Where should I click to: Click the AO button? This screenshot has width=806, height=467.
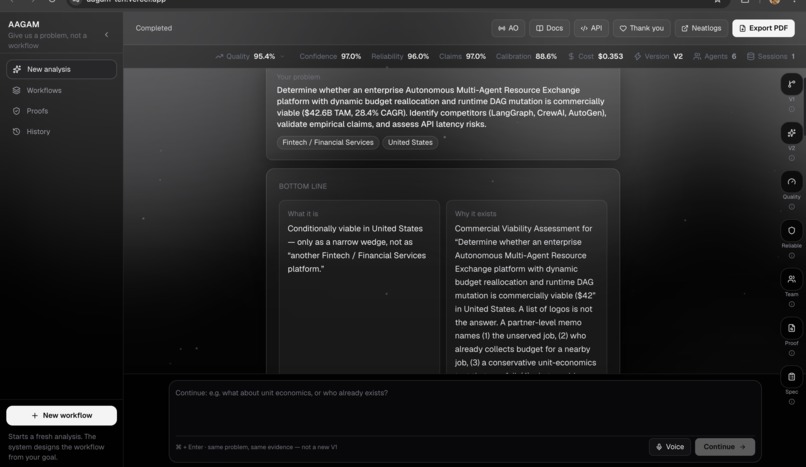(508, 28)
